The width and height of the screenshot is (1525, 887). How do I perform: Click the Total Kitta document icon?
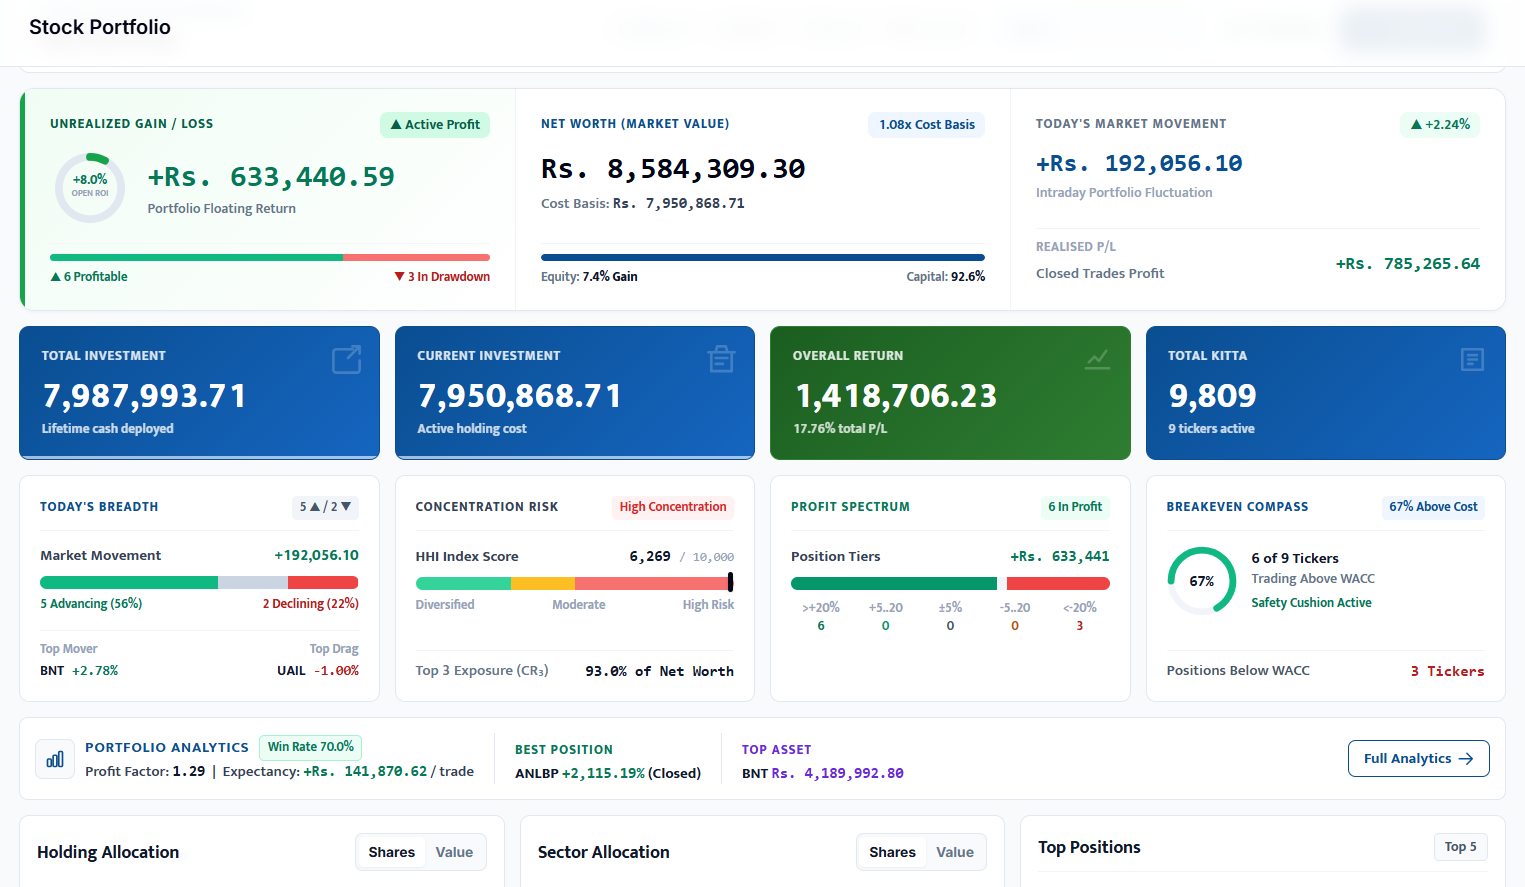[x=1472, y=359]
